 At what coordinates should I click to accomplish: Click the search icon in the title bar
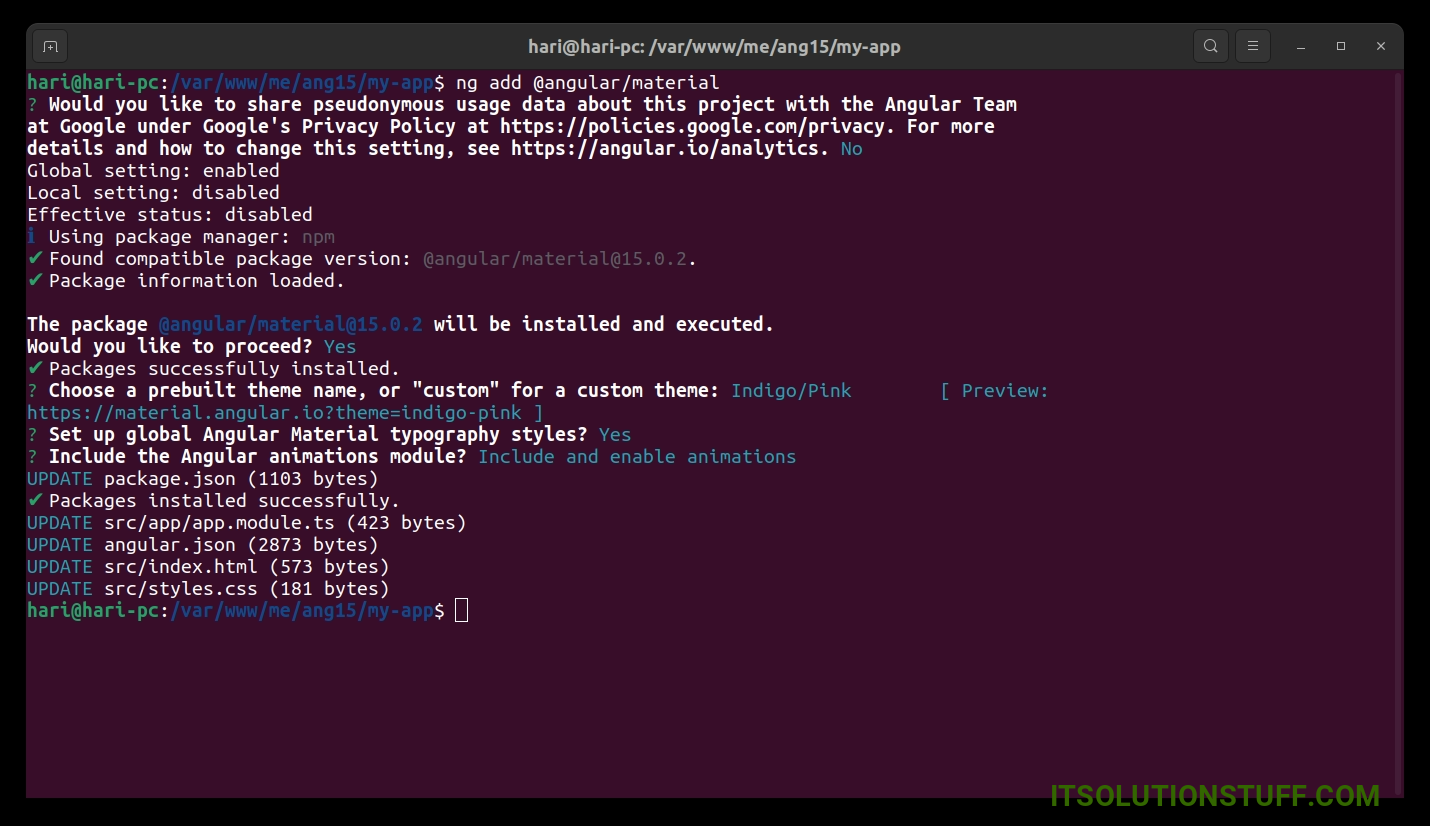(x=1211, y=46)
